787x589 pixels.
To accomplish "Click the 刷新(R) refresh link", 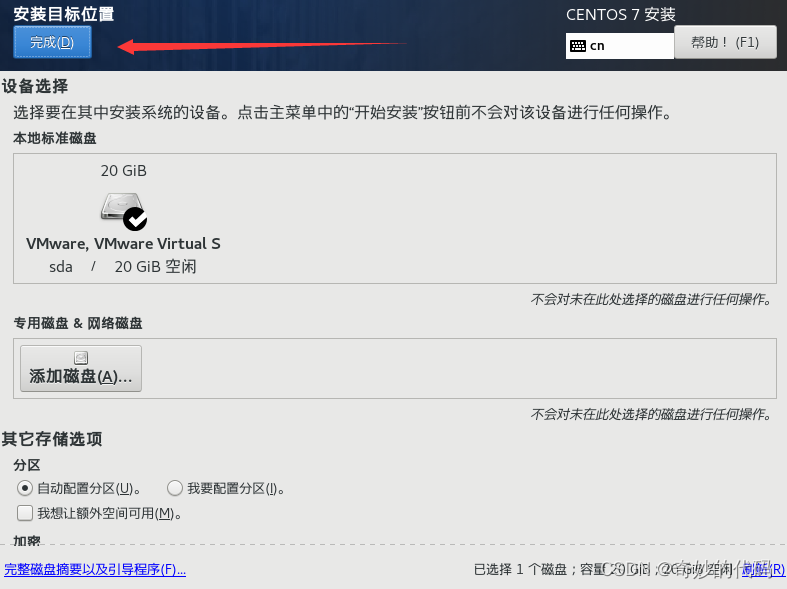I will (763, 569).
